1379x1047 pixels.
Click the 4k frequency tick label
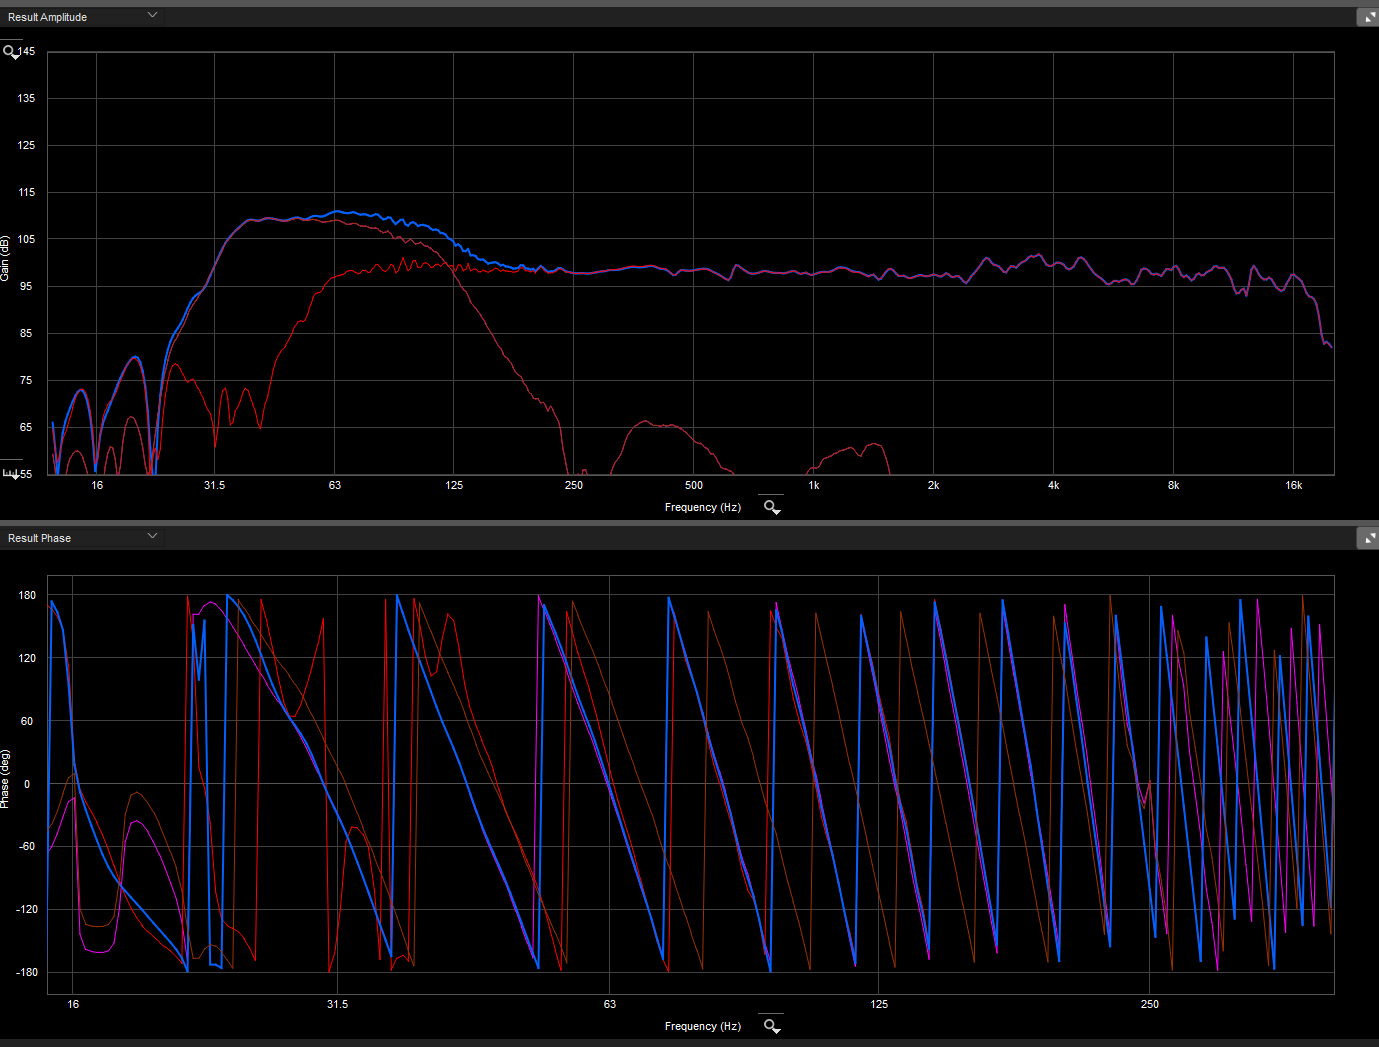pyautogui.click(x=1053, y=485)
